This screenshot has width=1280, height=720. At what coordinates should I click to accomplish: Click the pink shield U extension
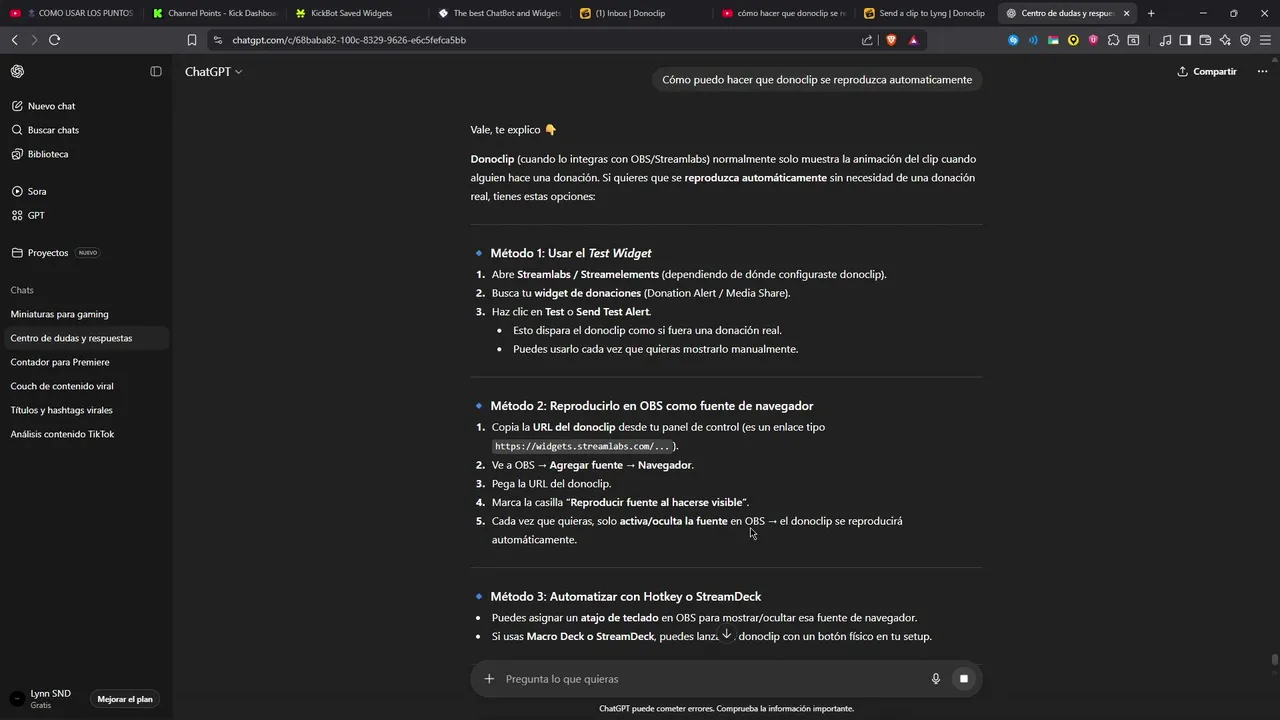coord(1093,40)
